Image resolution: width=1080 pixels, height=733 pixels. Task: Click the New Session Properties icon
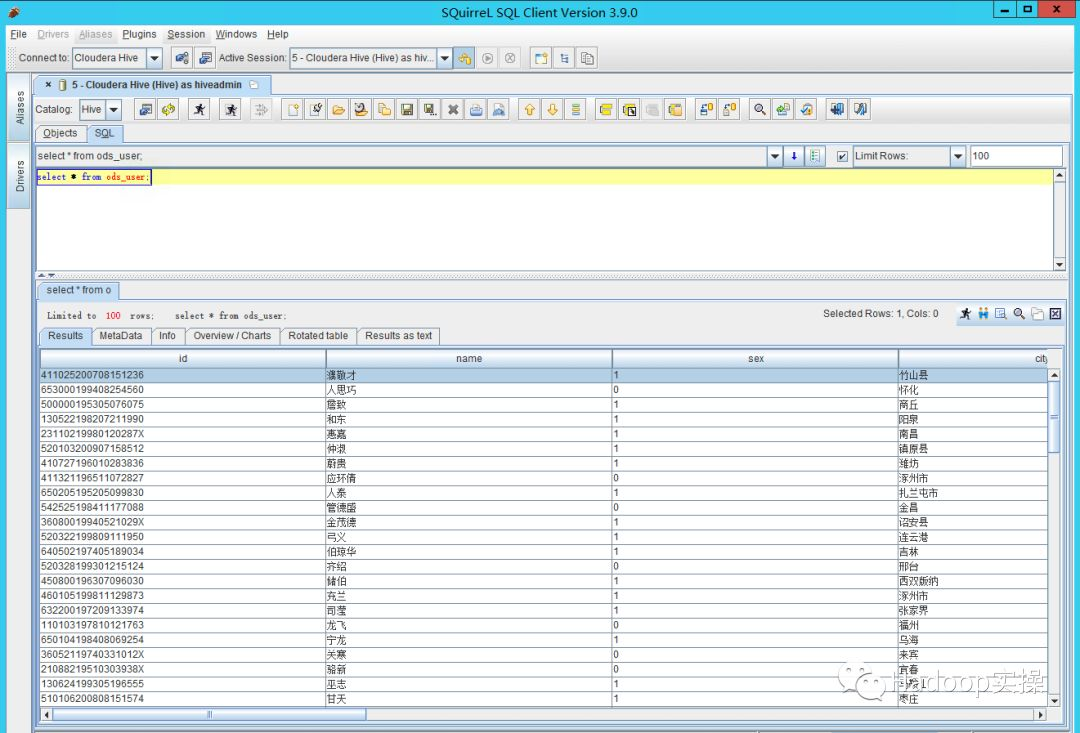[205, 58]
